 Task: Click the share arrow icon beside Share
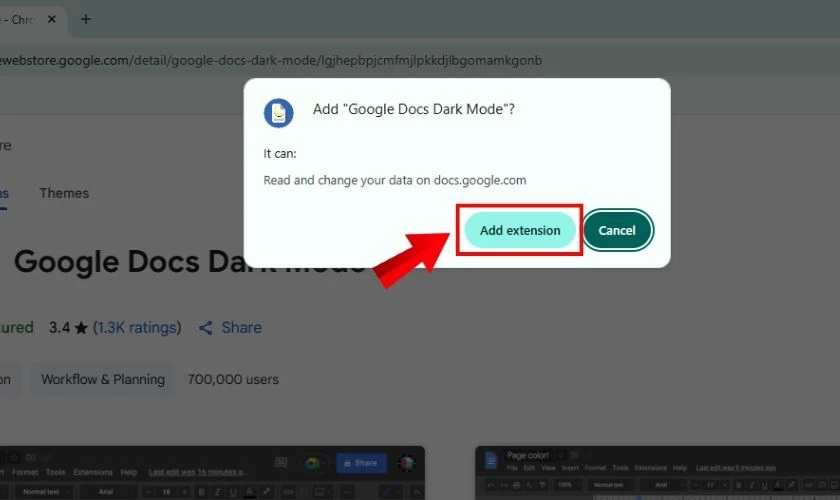[206, 327]
